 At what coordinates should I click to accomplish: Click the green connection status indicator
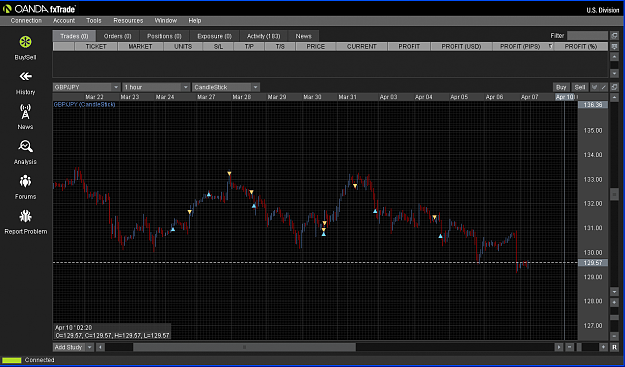click(12, 360)
